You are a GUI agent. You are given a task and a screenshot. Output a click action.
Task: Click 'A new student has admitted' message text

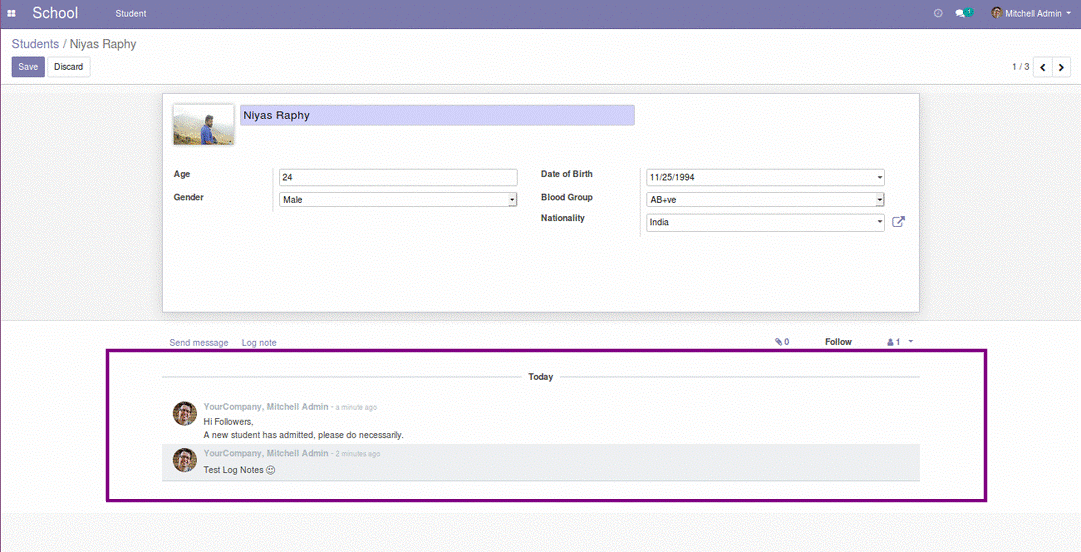[303, 436]
